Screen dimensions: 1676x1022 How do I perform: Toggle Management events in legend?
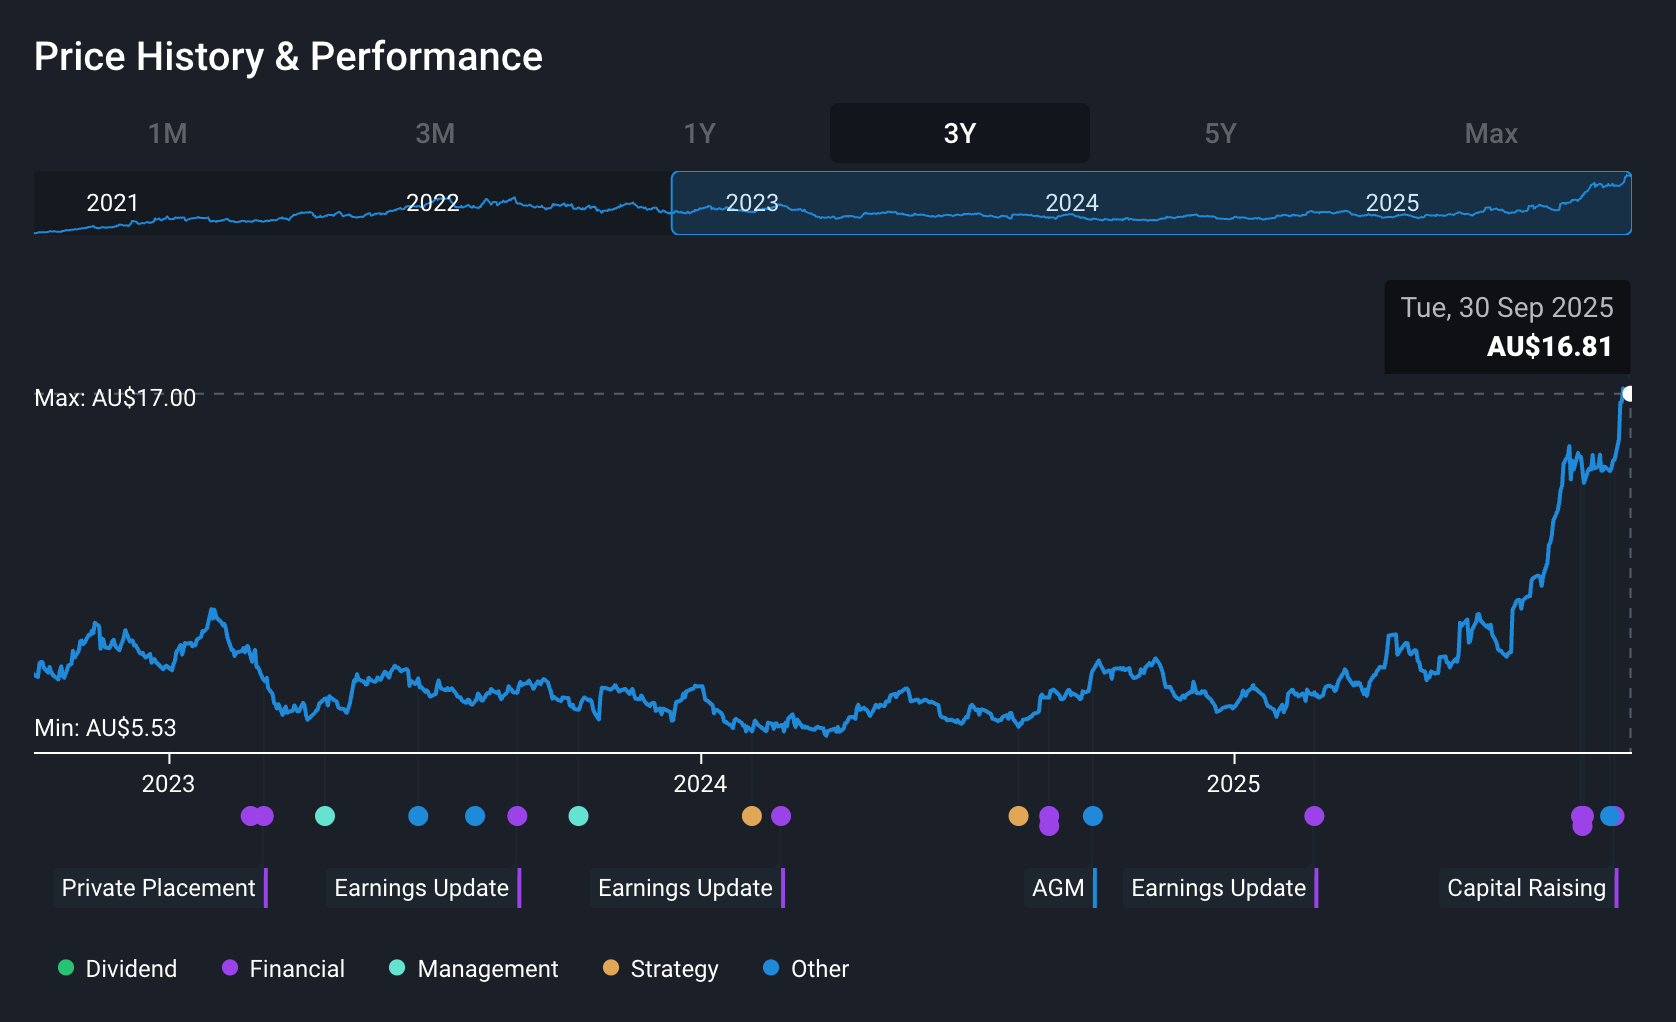(x=473, y=968)
